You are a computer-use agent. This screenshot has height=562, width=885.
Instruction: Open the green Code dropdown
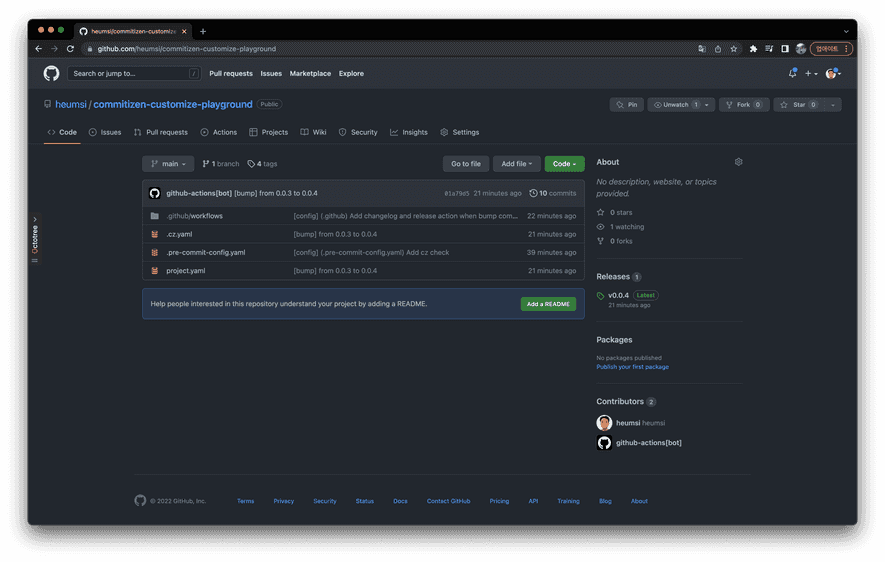[564, 163]
